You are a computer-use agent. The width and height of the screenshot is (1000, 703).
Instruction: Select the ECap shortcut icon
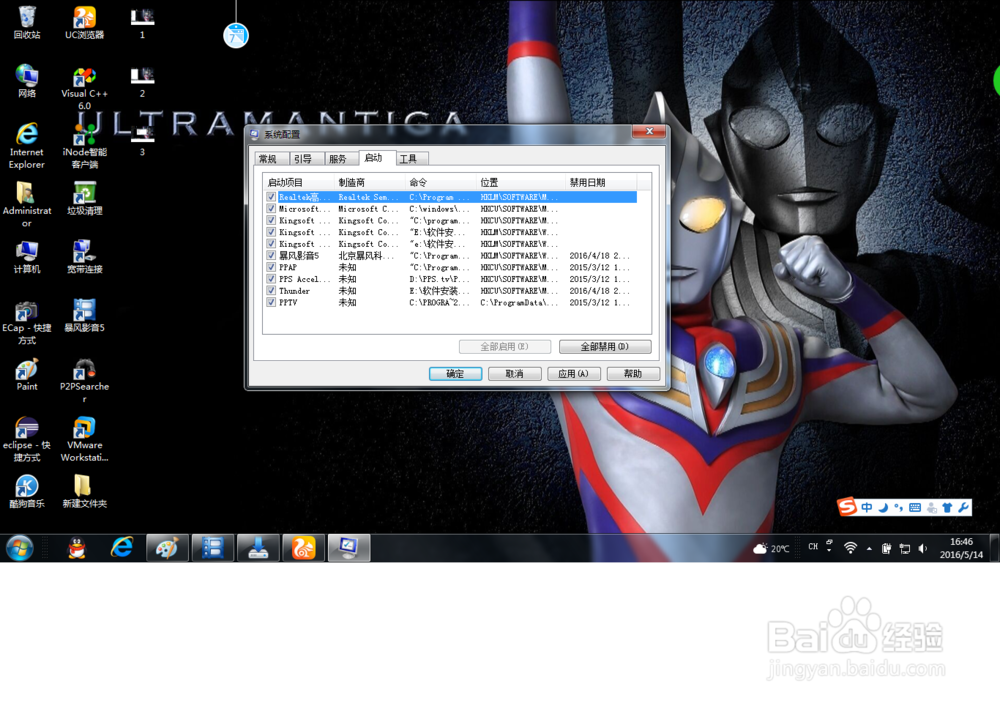pos(27,322)
